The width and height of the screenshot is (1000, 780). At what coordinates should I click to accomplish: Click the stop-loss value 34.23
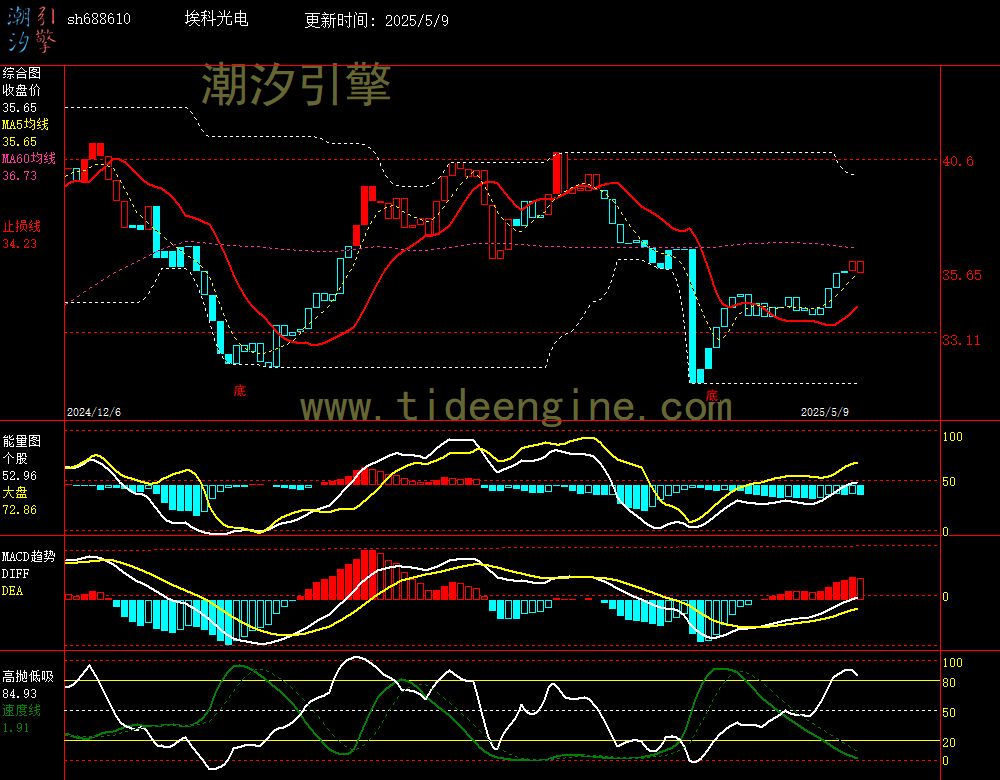(20, 244)
